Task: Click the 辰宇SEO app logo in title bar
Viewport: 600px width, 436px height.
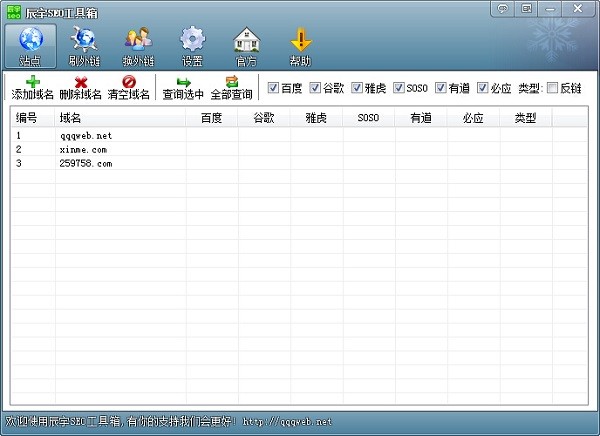Action: [14, 12]
